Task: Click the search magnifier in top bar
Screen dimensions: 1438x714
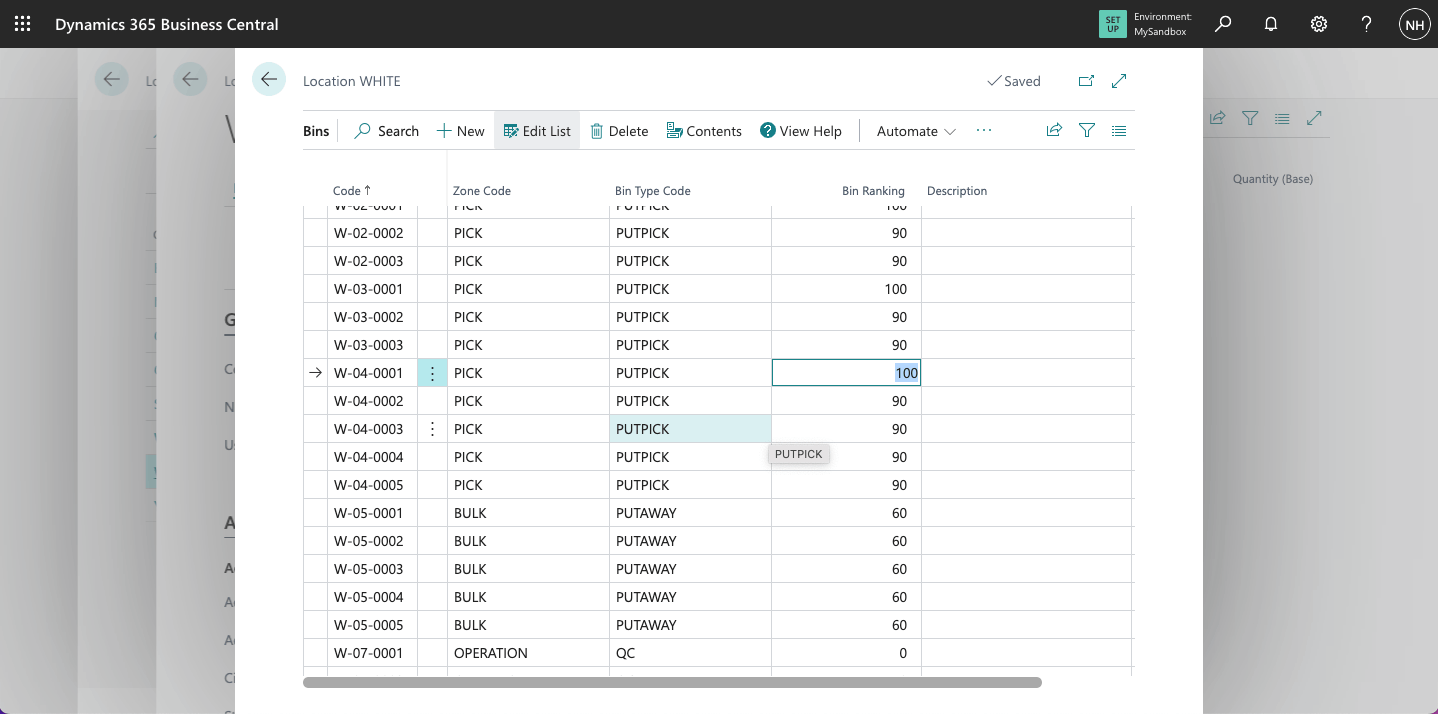Action: coord(1222,24)
